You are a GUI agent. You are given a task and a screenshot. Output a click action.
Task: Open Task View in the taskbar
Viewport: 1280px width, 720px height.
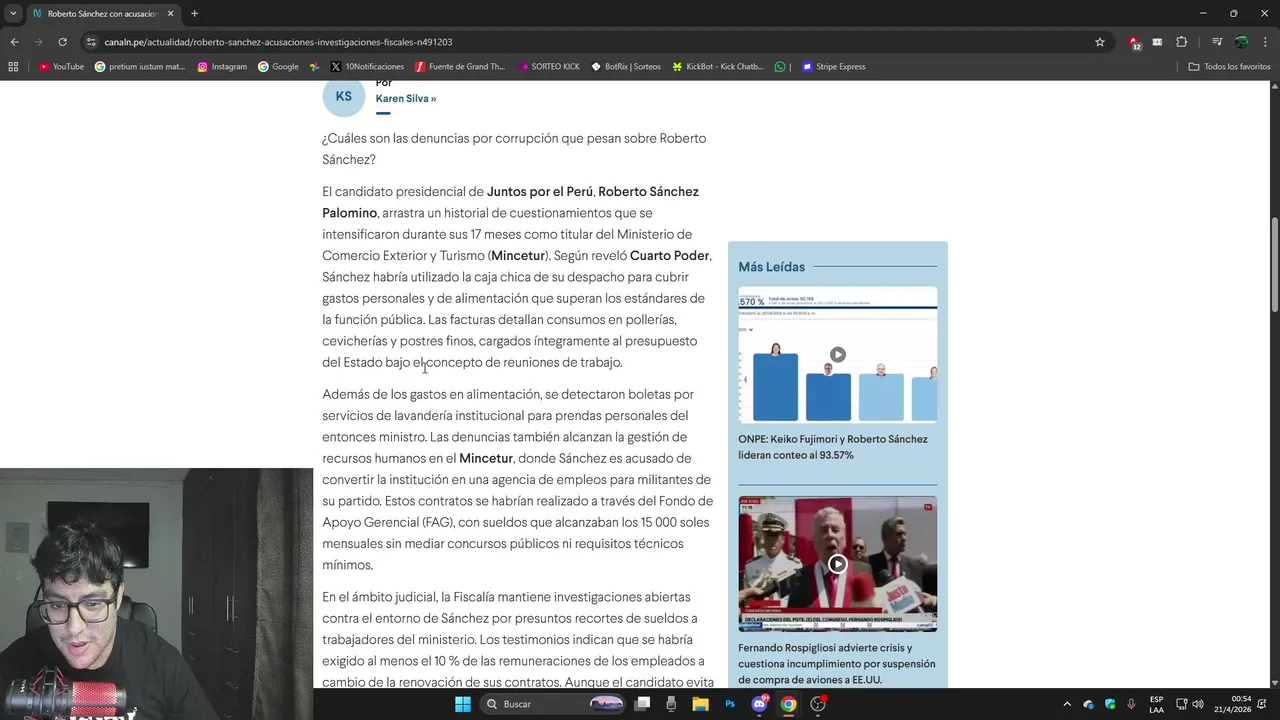pyautogui.click(x=643, y=704)
